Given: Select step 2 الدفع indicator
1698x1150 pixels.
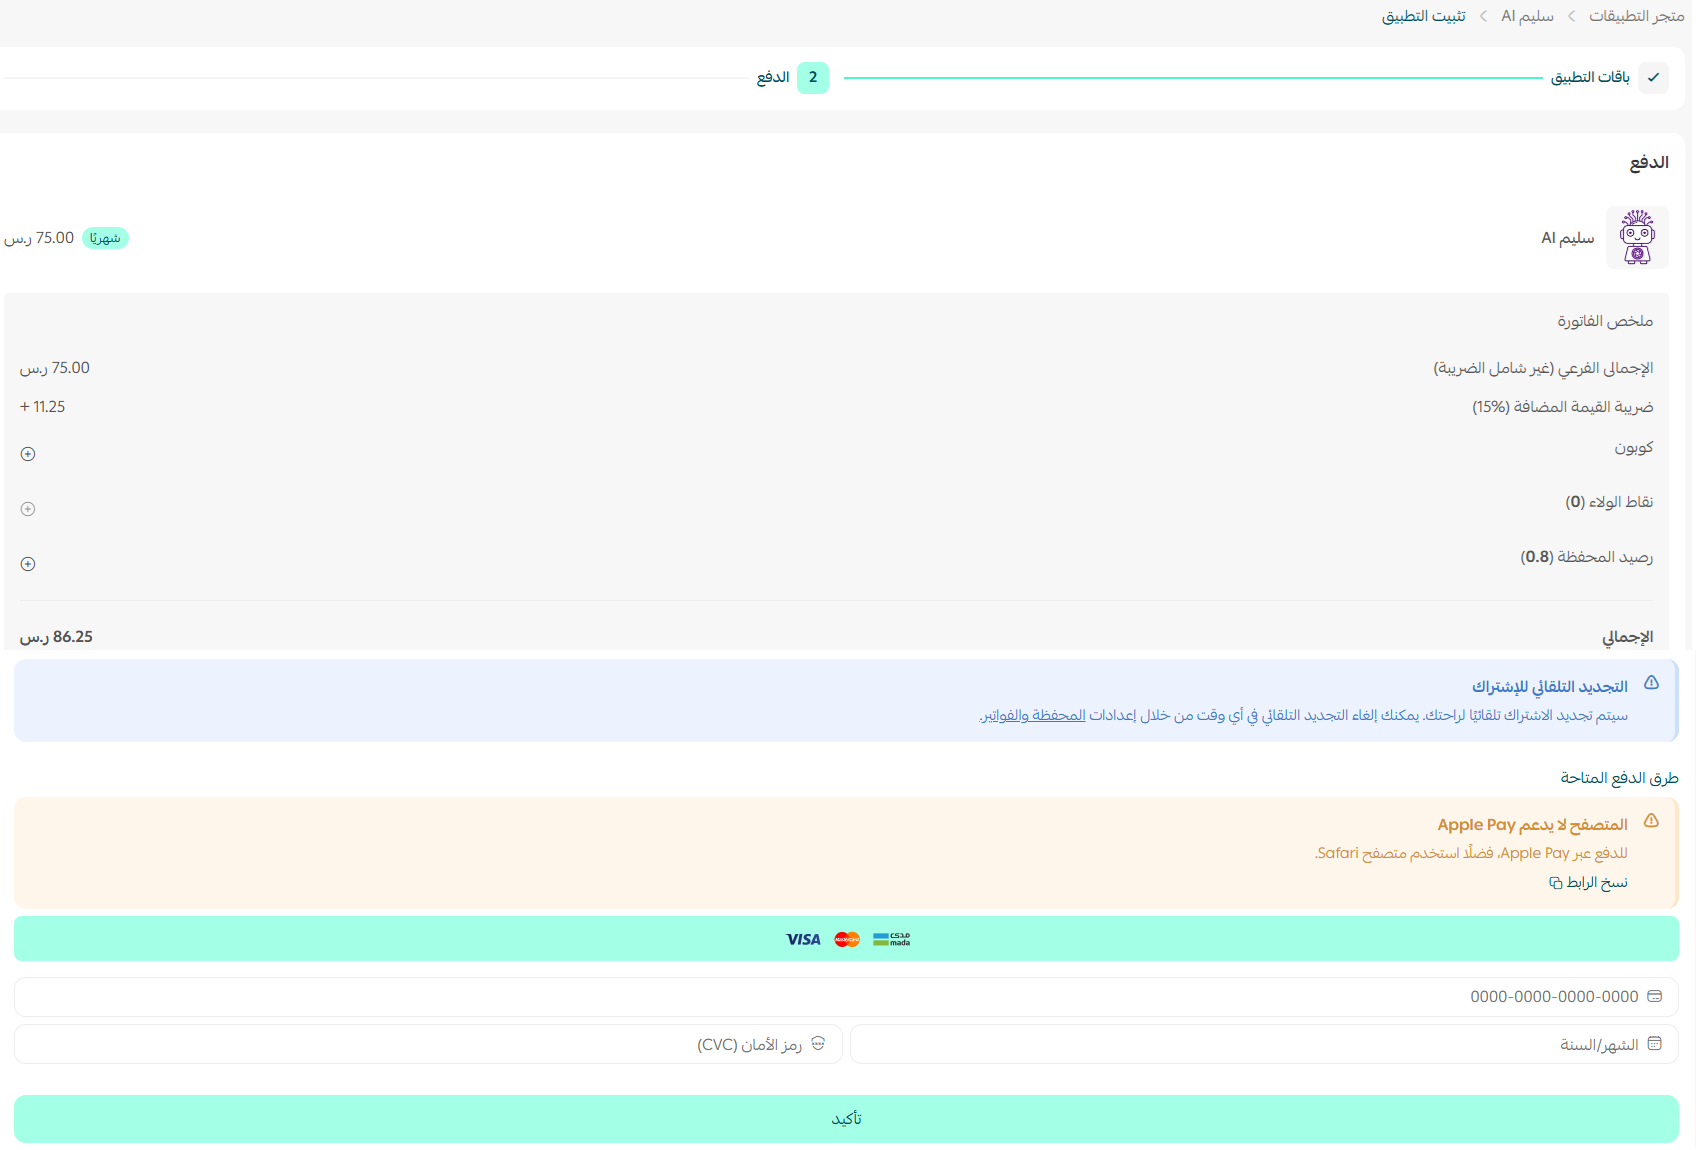Looking at the screenshot, I should [x=812, y=77].
